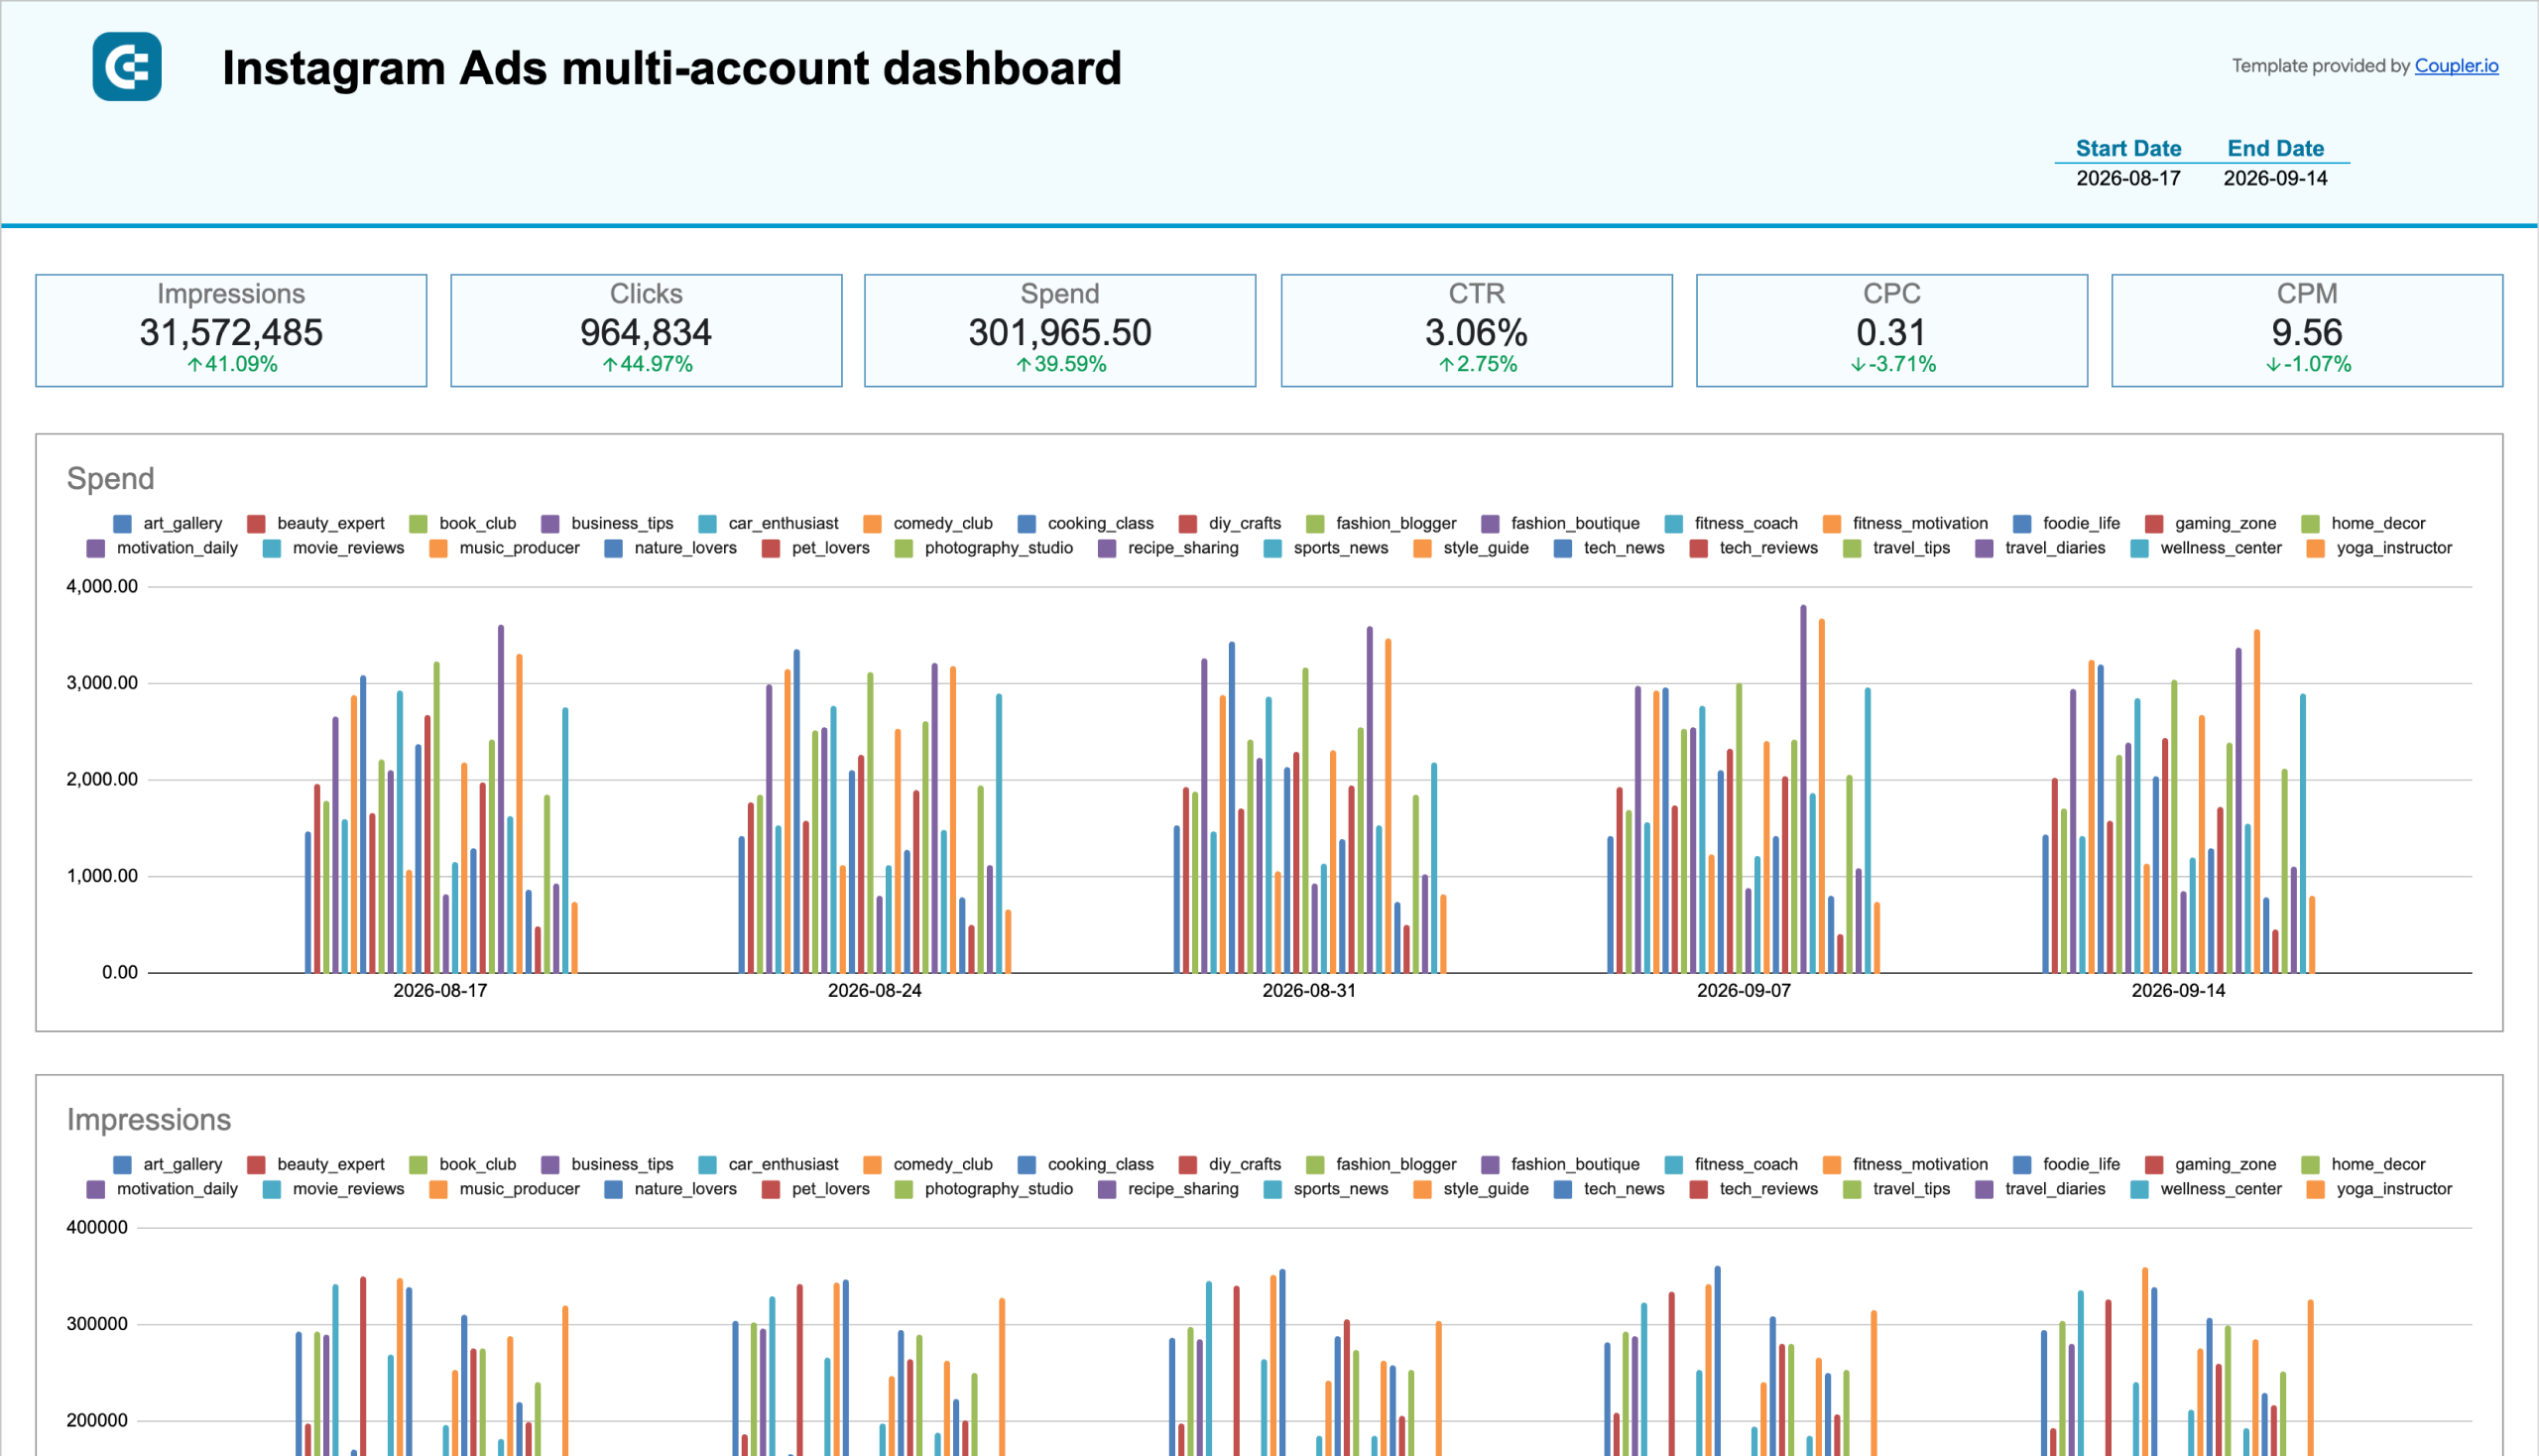This screenshot has width=2539, height=1456.
Task: Click the Coupler.io logo icon
Action: pos(127,66)
